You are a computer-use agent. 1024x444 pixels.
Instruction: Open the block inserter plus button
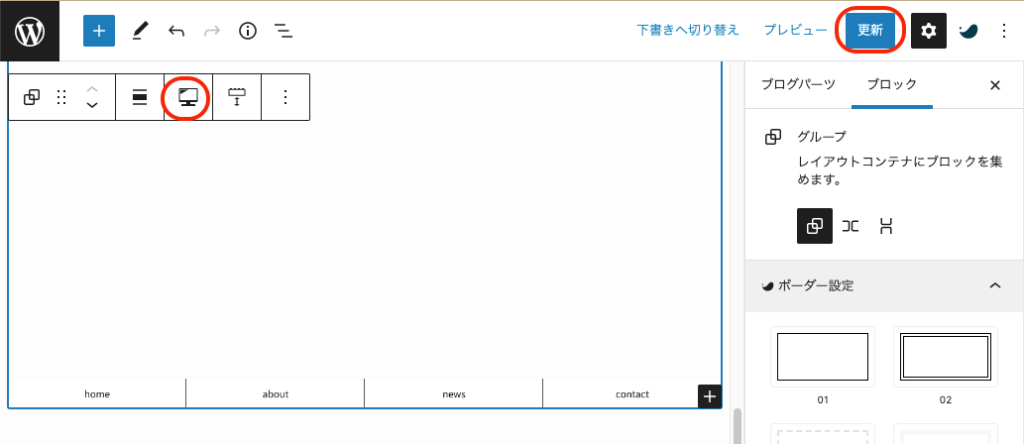click(99, 31)
